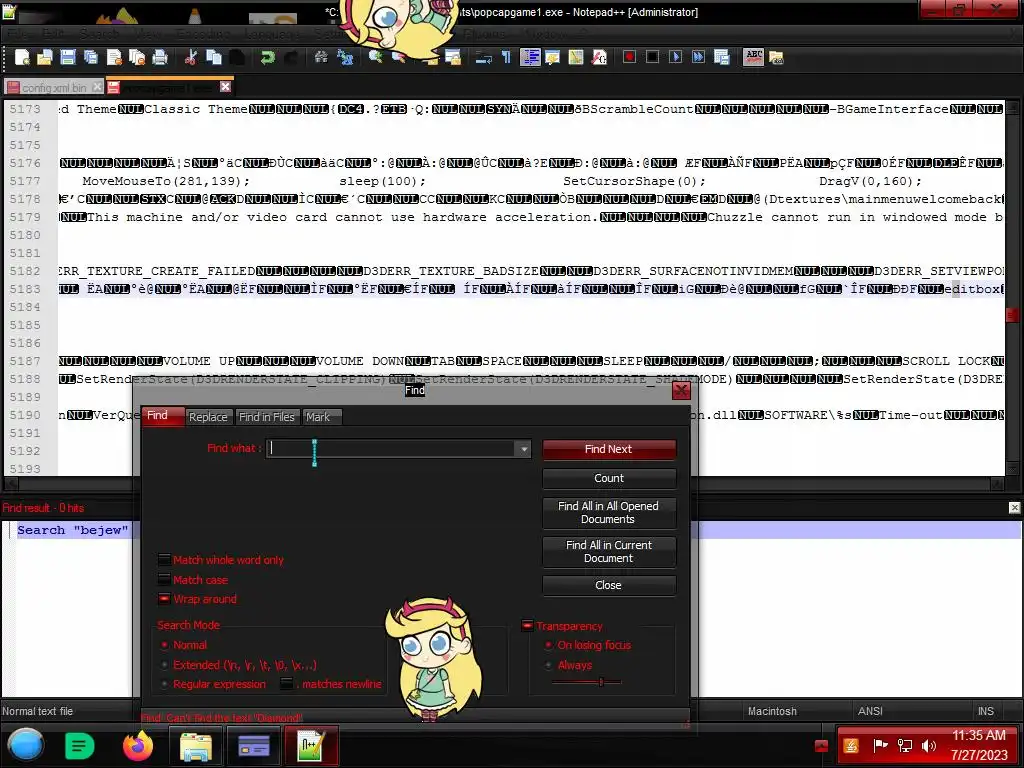Select Always transparency option

(549, 665)
